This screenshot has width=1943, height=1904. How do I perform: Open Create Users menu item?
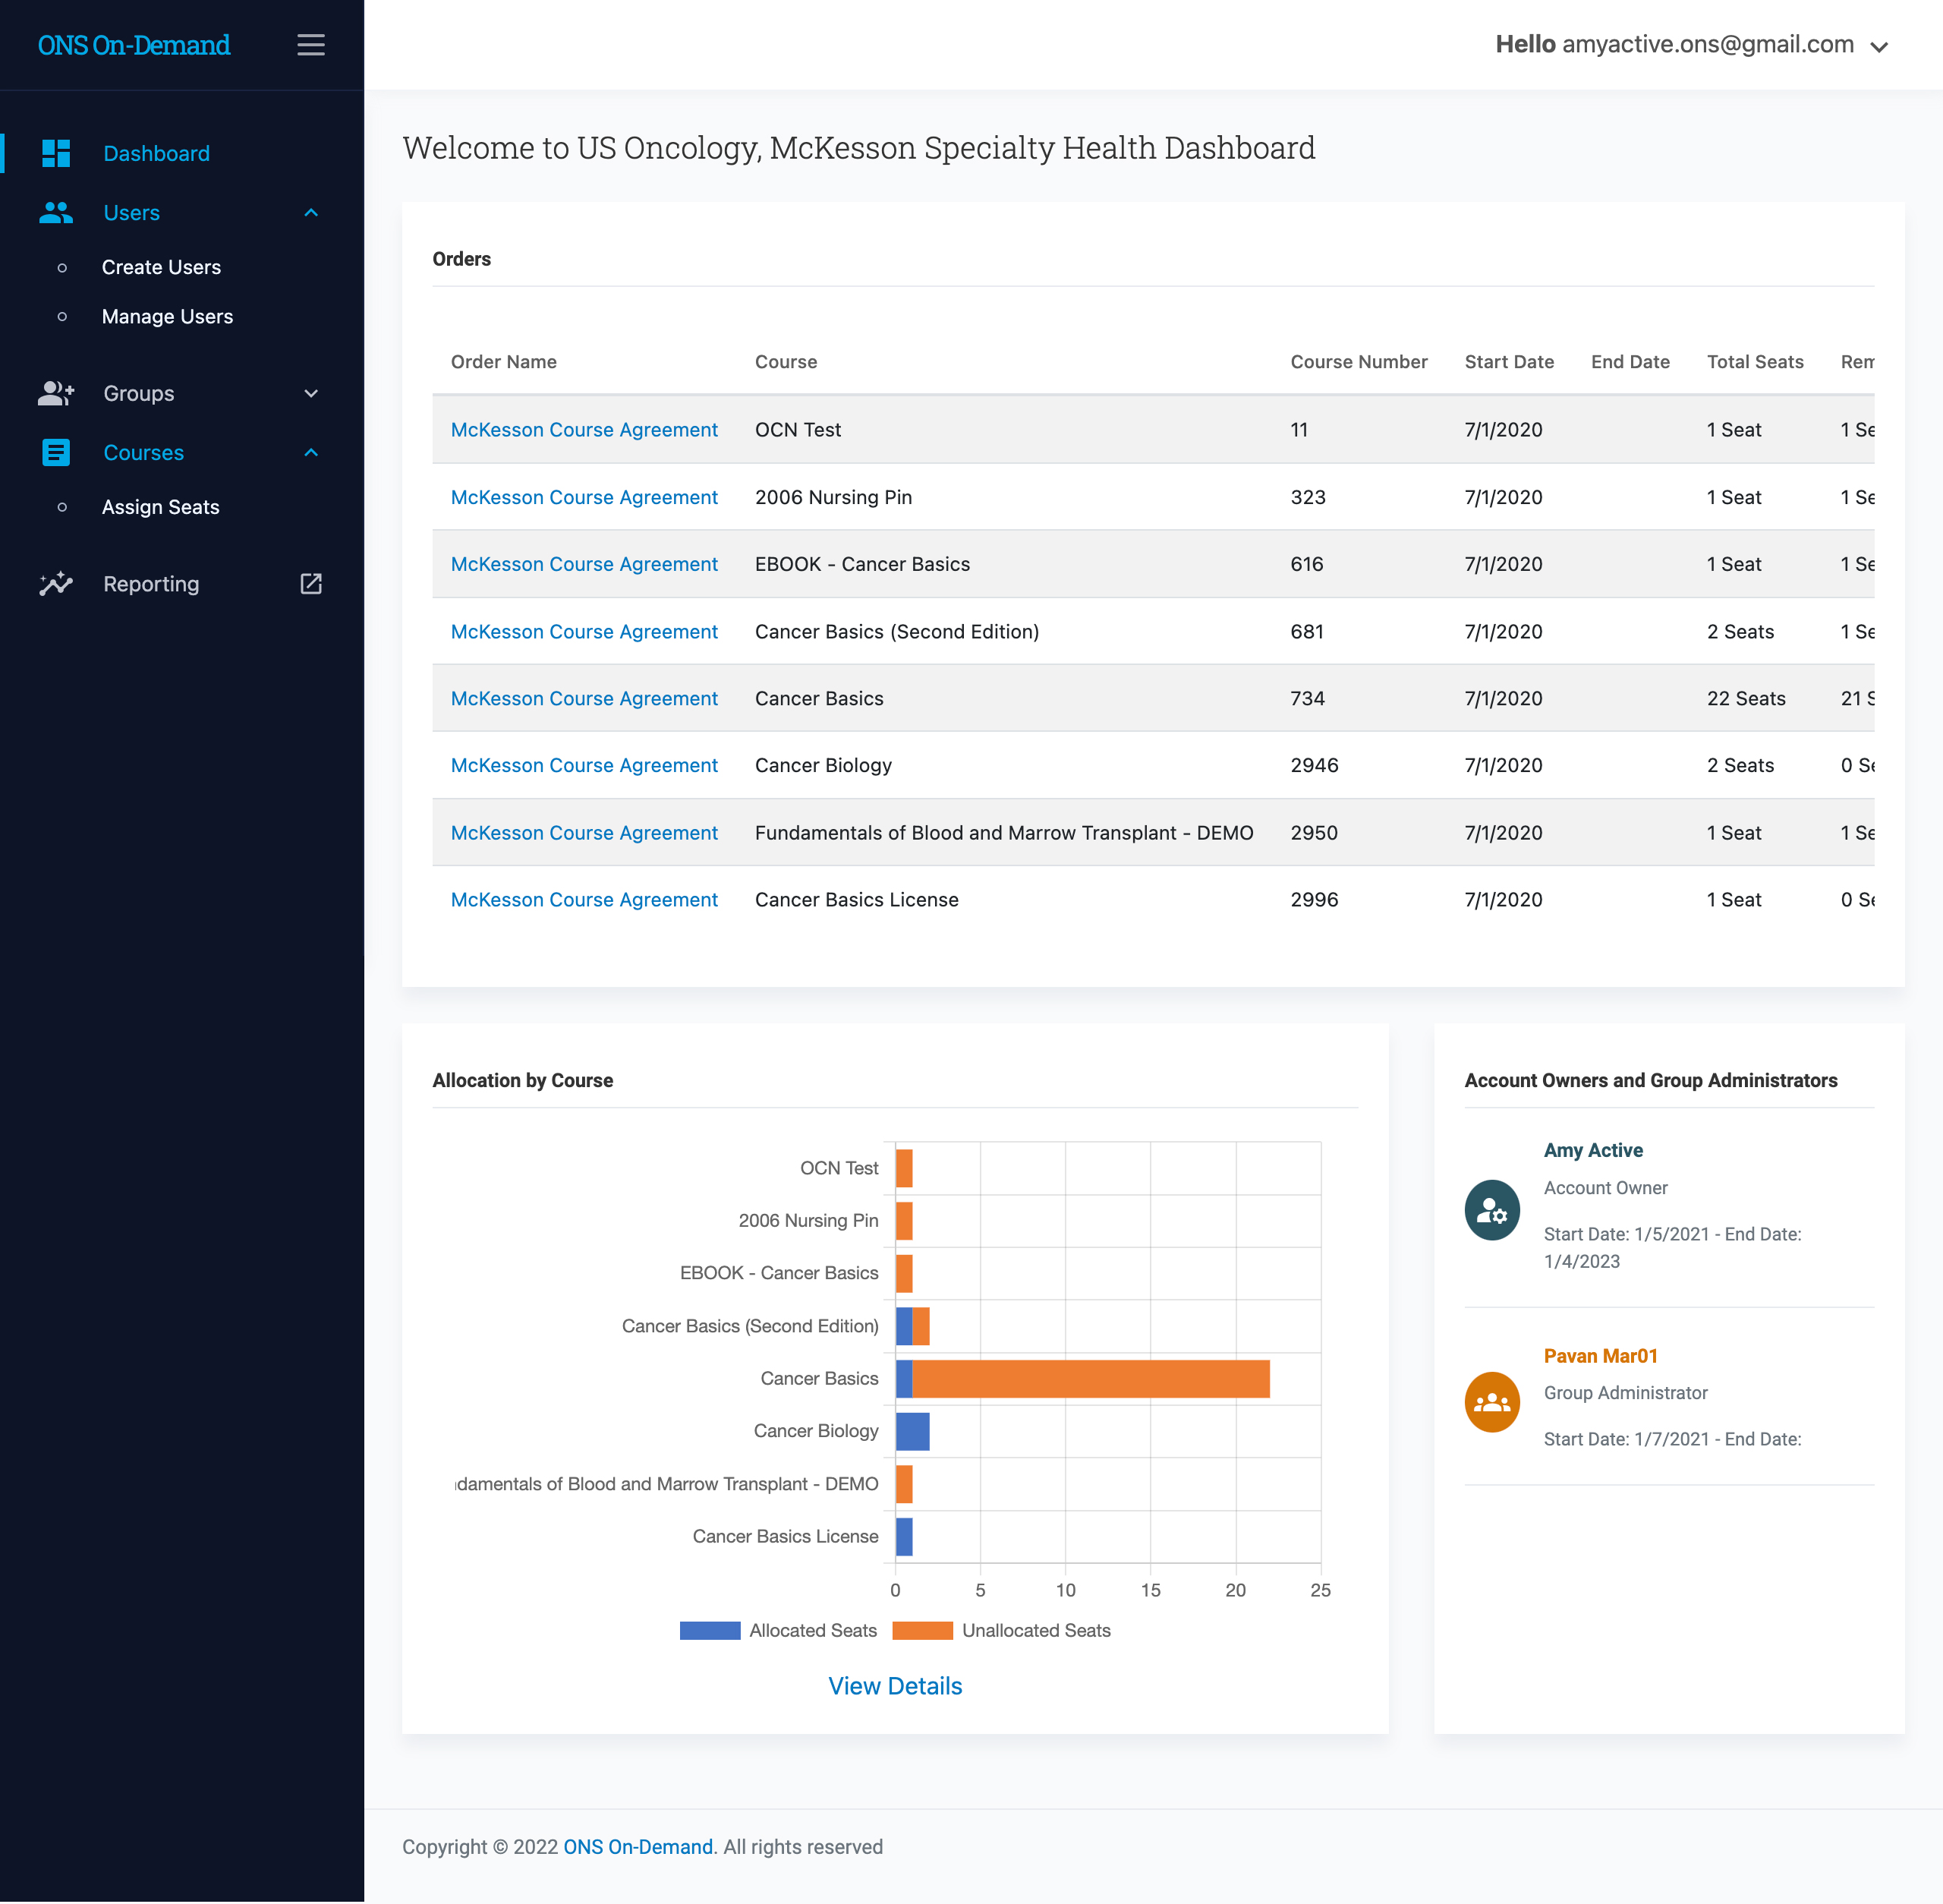click(161, 267)
